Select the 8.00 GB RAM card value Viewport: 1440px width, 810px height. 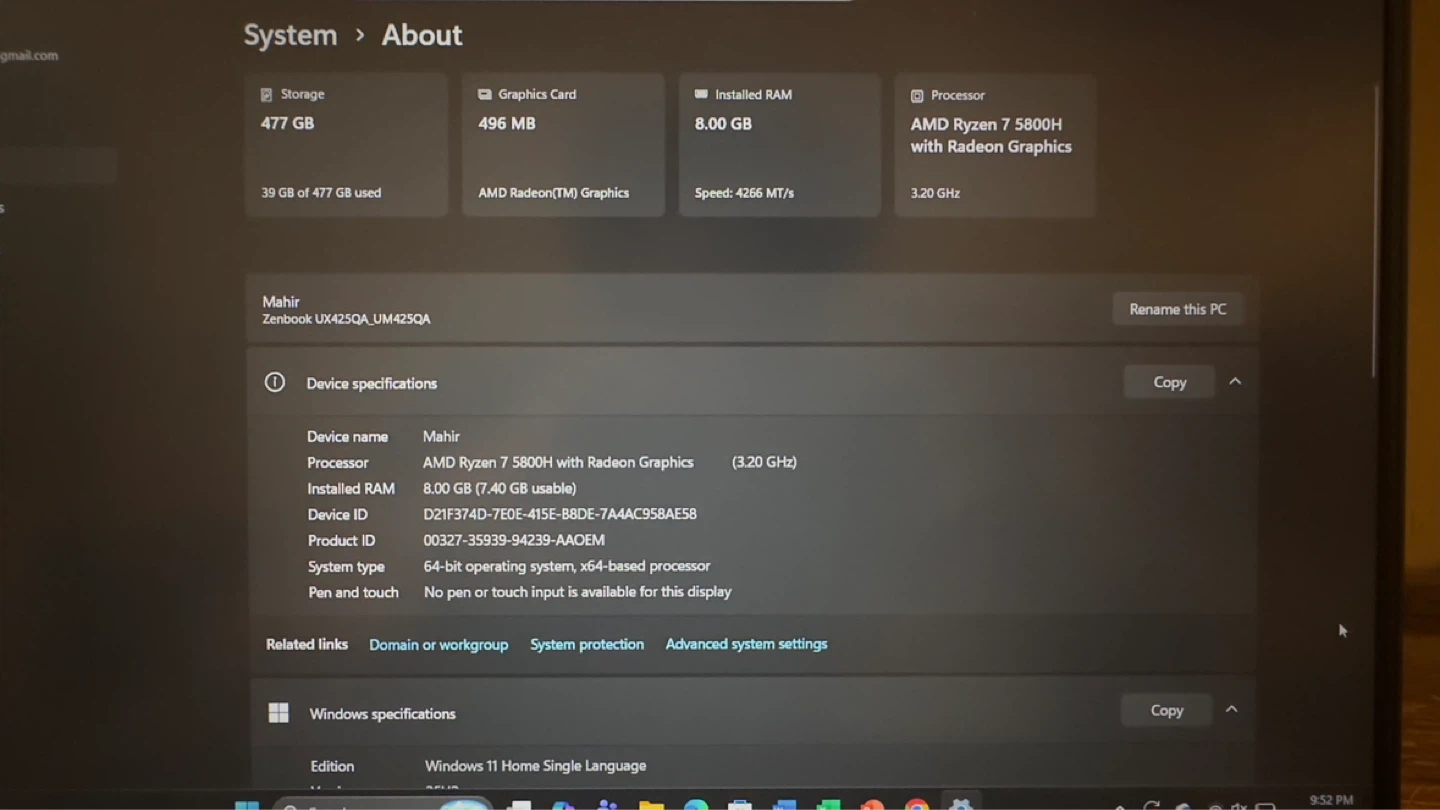723,123
